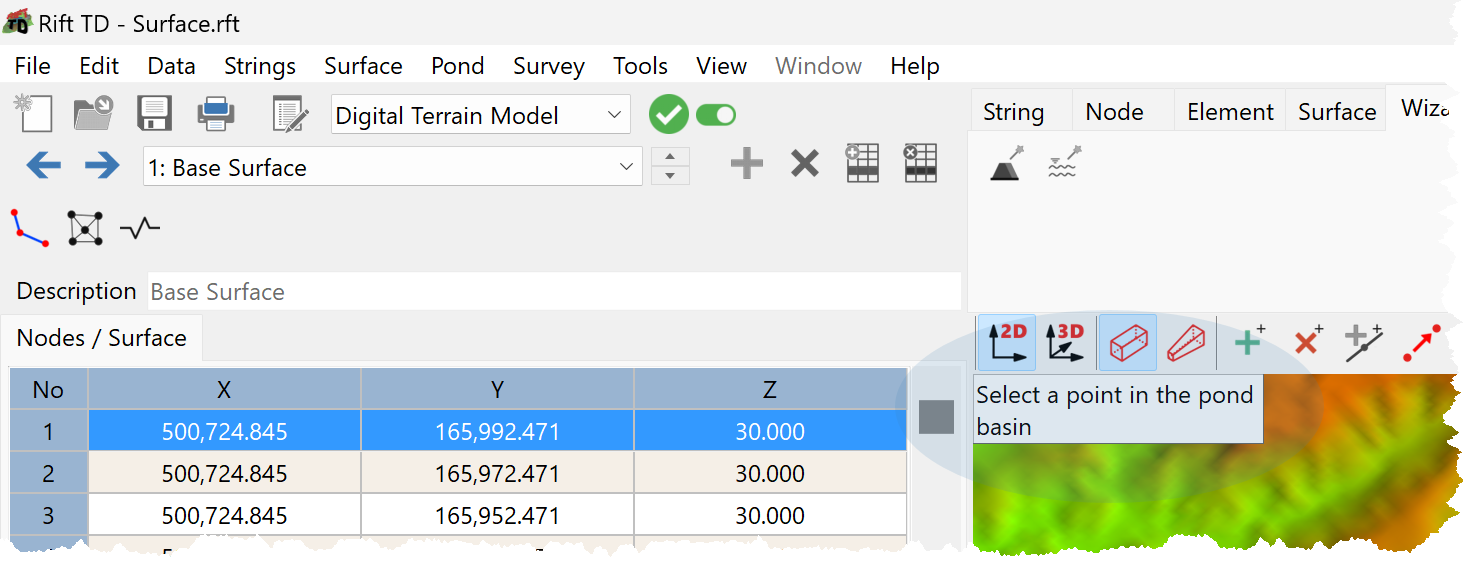Expand the '1: Base Surface' dropdown
The width and height of the screenshot is (1470, 563).
[x=393, y=167]
